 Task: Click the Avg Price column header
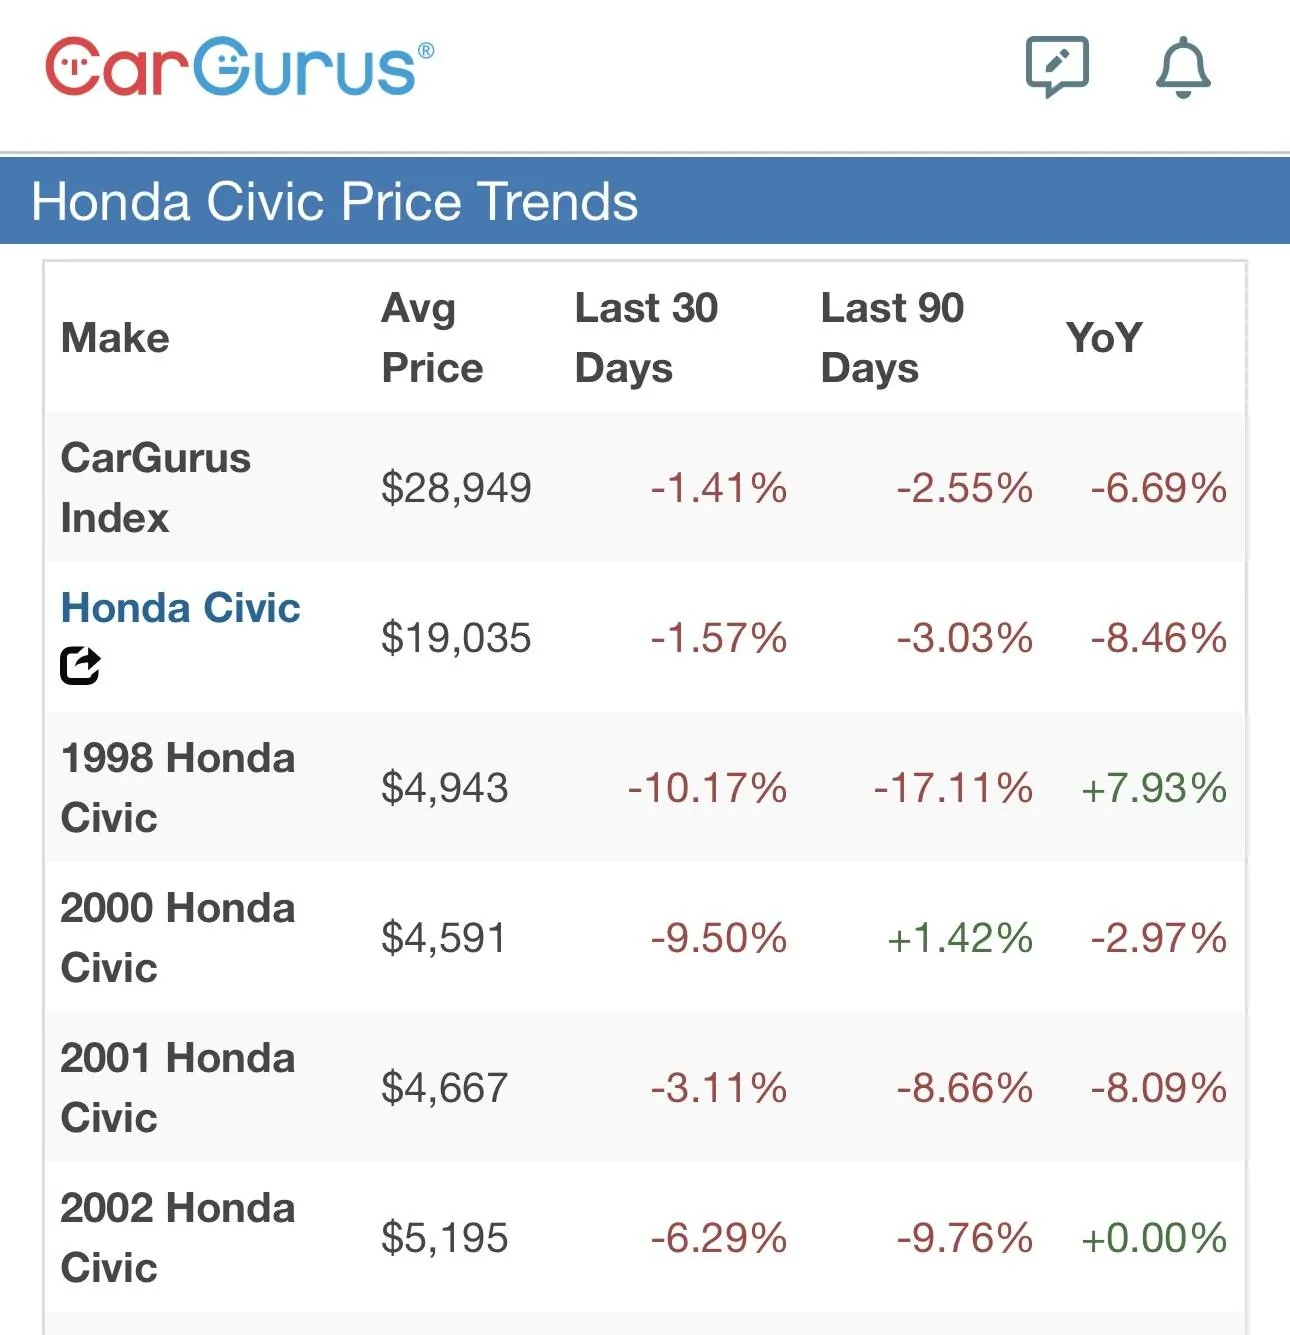[432, 338]
